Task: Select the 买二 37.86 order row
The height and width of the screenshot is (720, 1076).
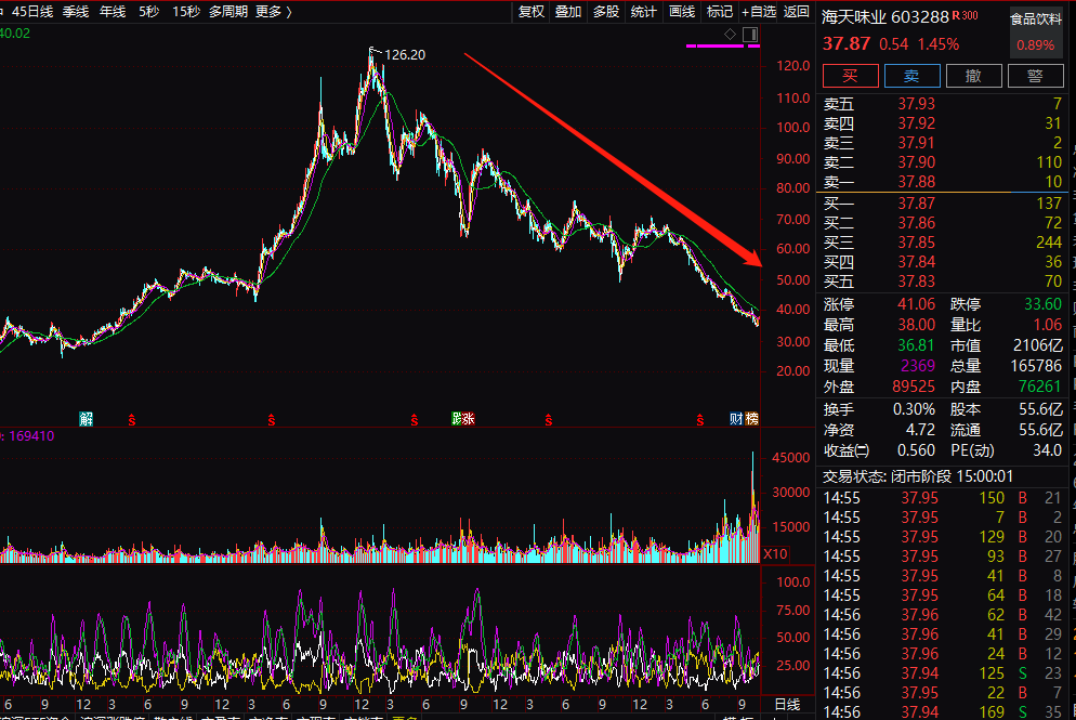Action: click(942, 223)
